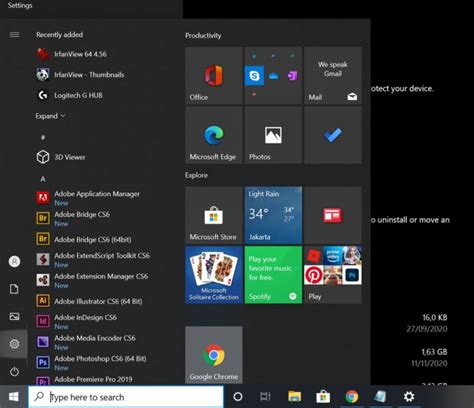The width and height of the screenshot is (474, 408).
Task: Open the Mail tile
Action: (x=333, y=76)
